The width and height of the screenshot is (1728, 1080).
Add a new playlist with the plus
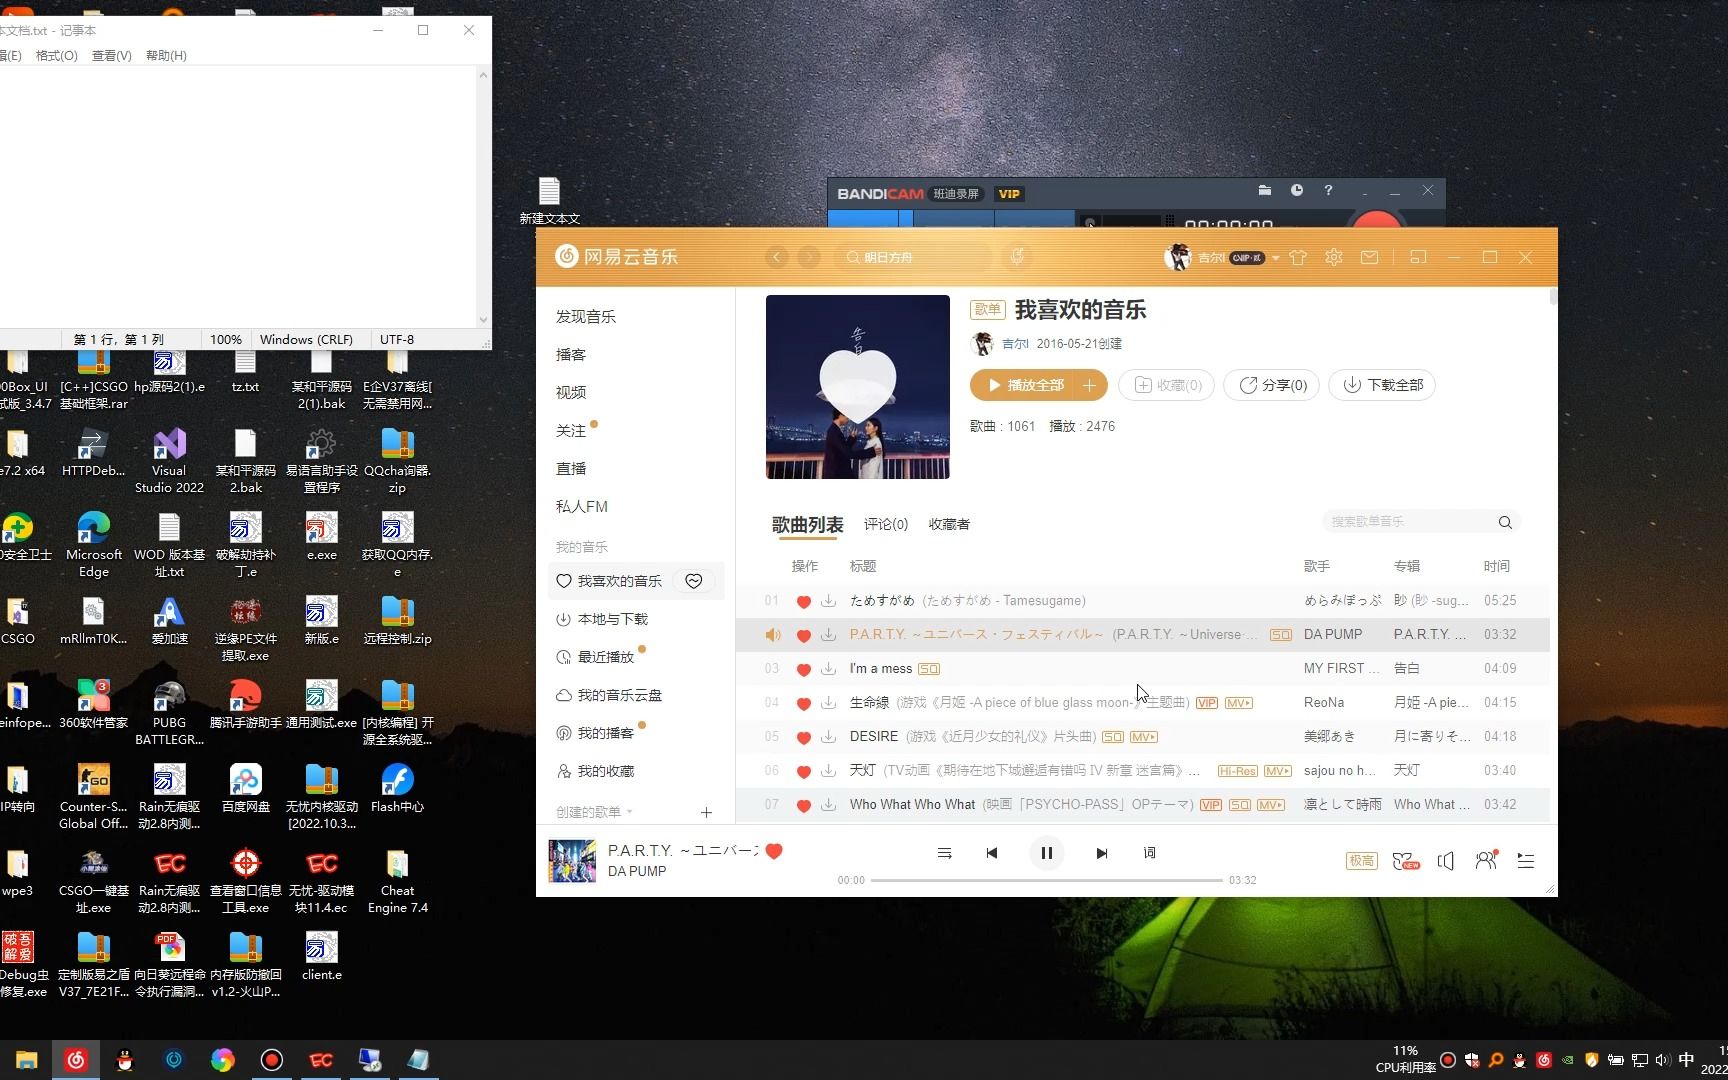[x=706, y=812]
